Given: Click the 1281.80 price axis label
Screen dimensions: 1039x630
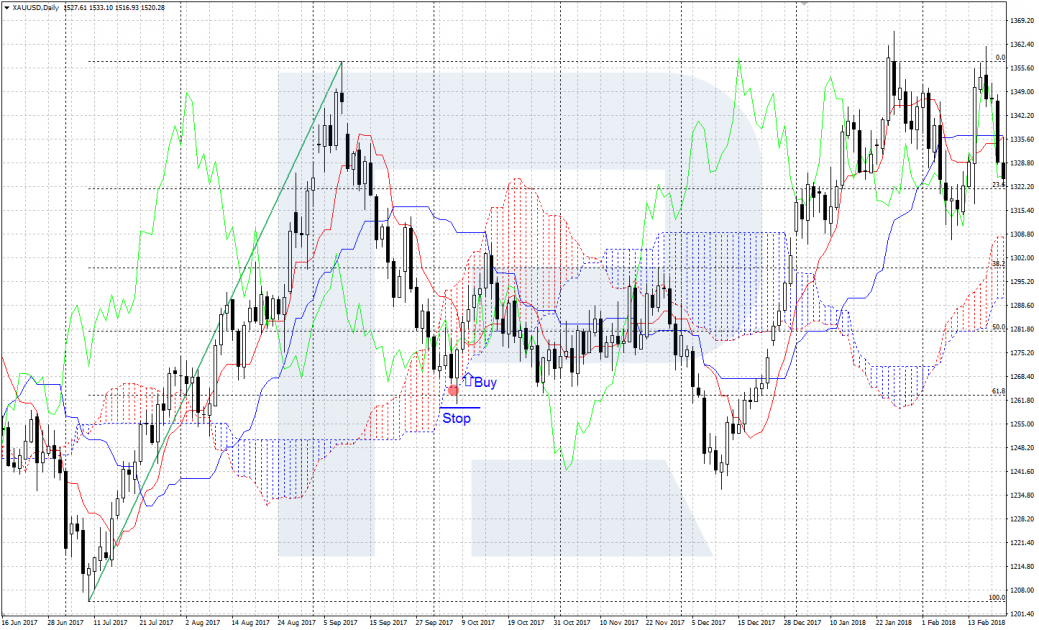Looking at the screenshot, I should (1023, 329).
